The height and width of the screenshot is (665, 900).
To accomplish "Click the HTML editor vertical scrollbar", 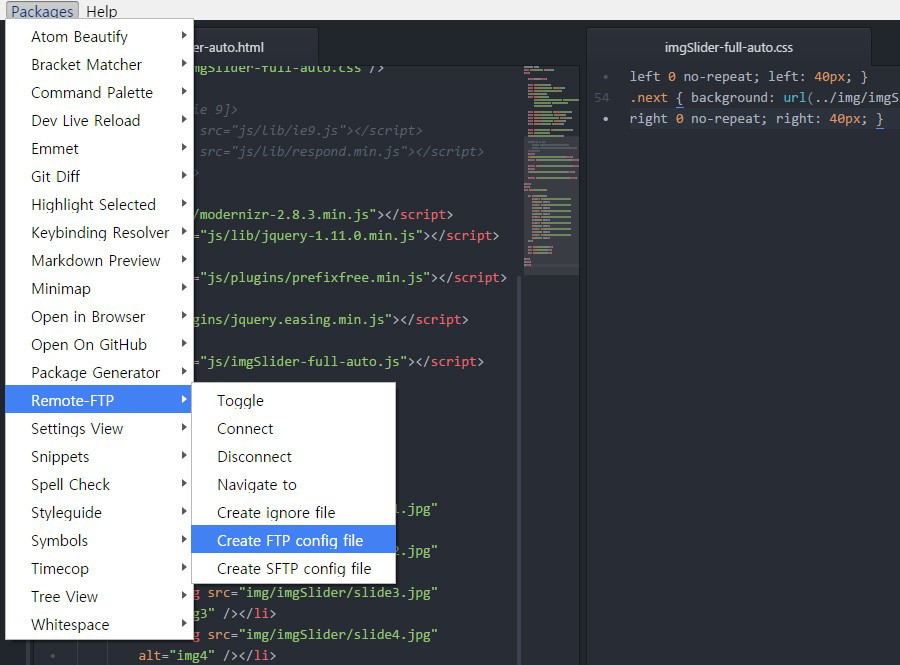I will pos(519,470).
